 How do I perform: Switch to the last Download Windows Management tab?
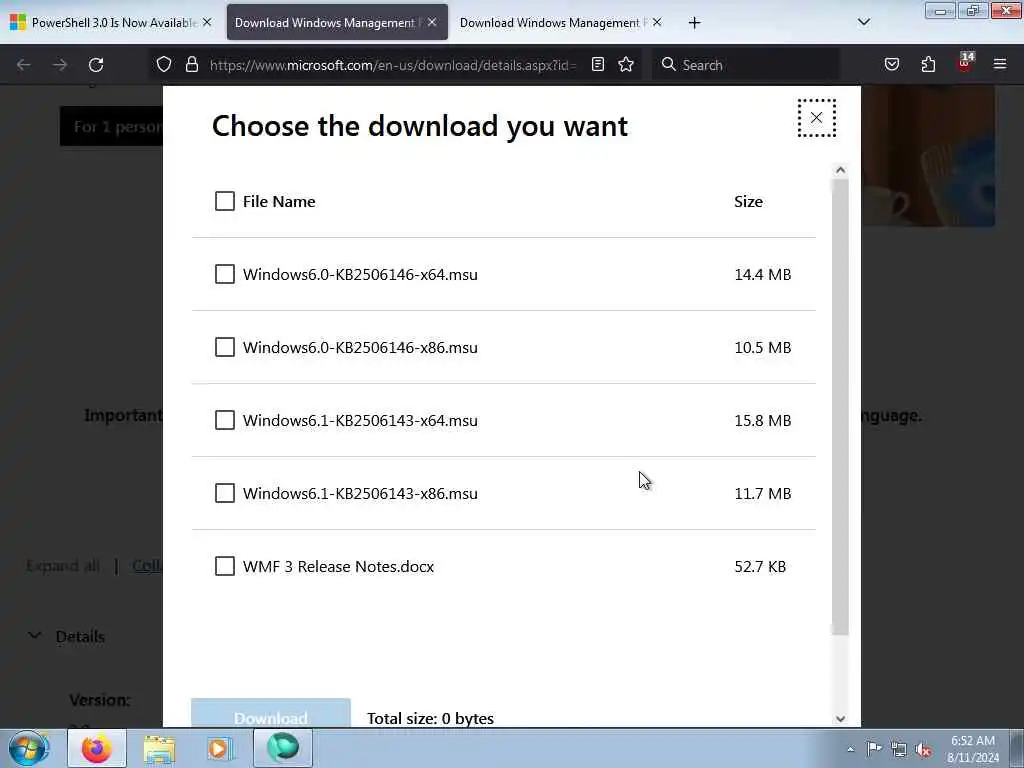pos(560,22)
